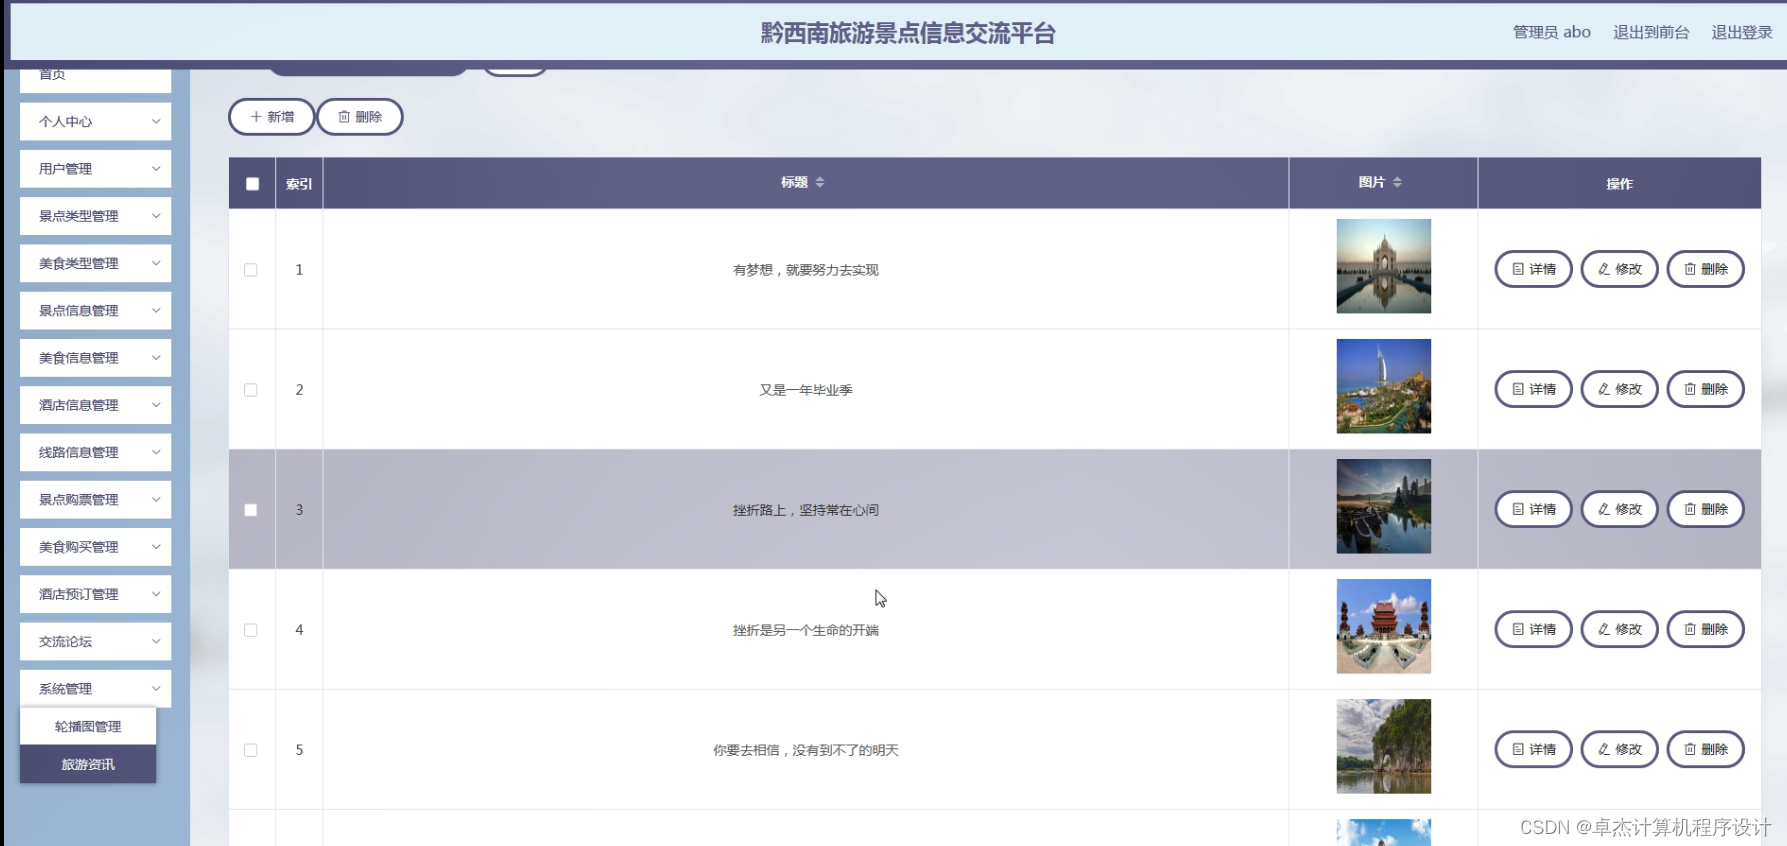This screenshot has width=1787, height=846.
Task: Check the checkbox for row 2
Action: click(x=251, y=390)
